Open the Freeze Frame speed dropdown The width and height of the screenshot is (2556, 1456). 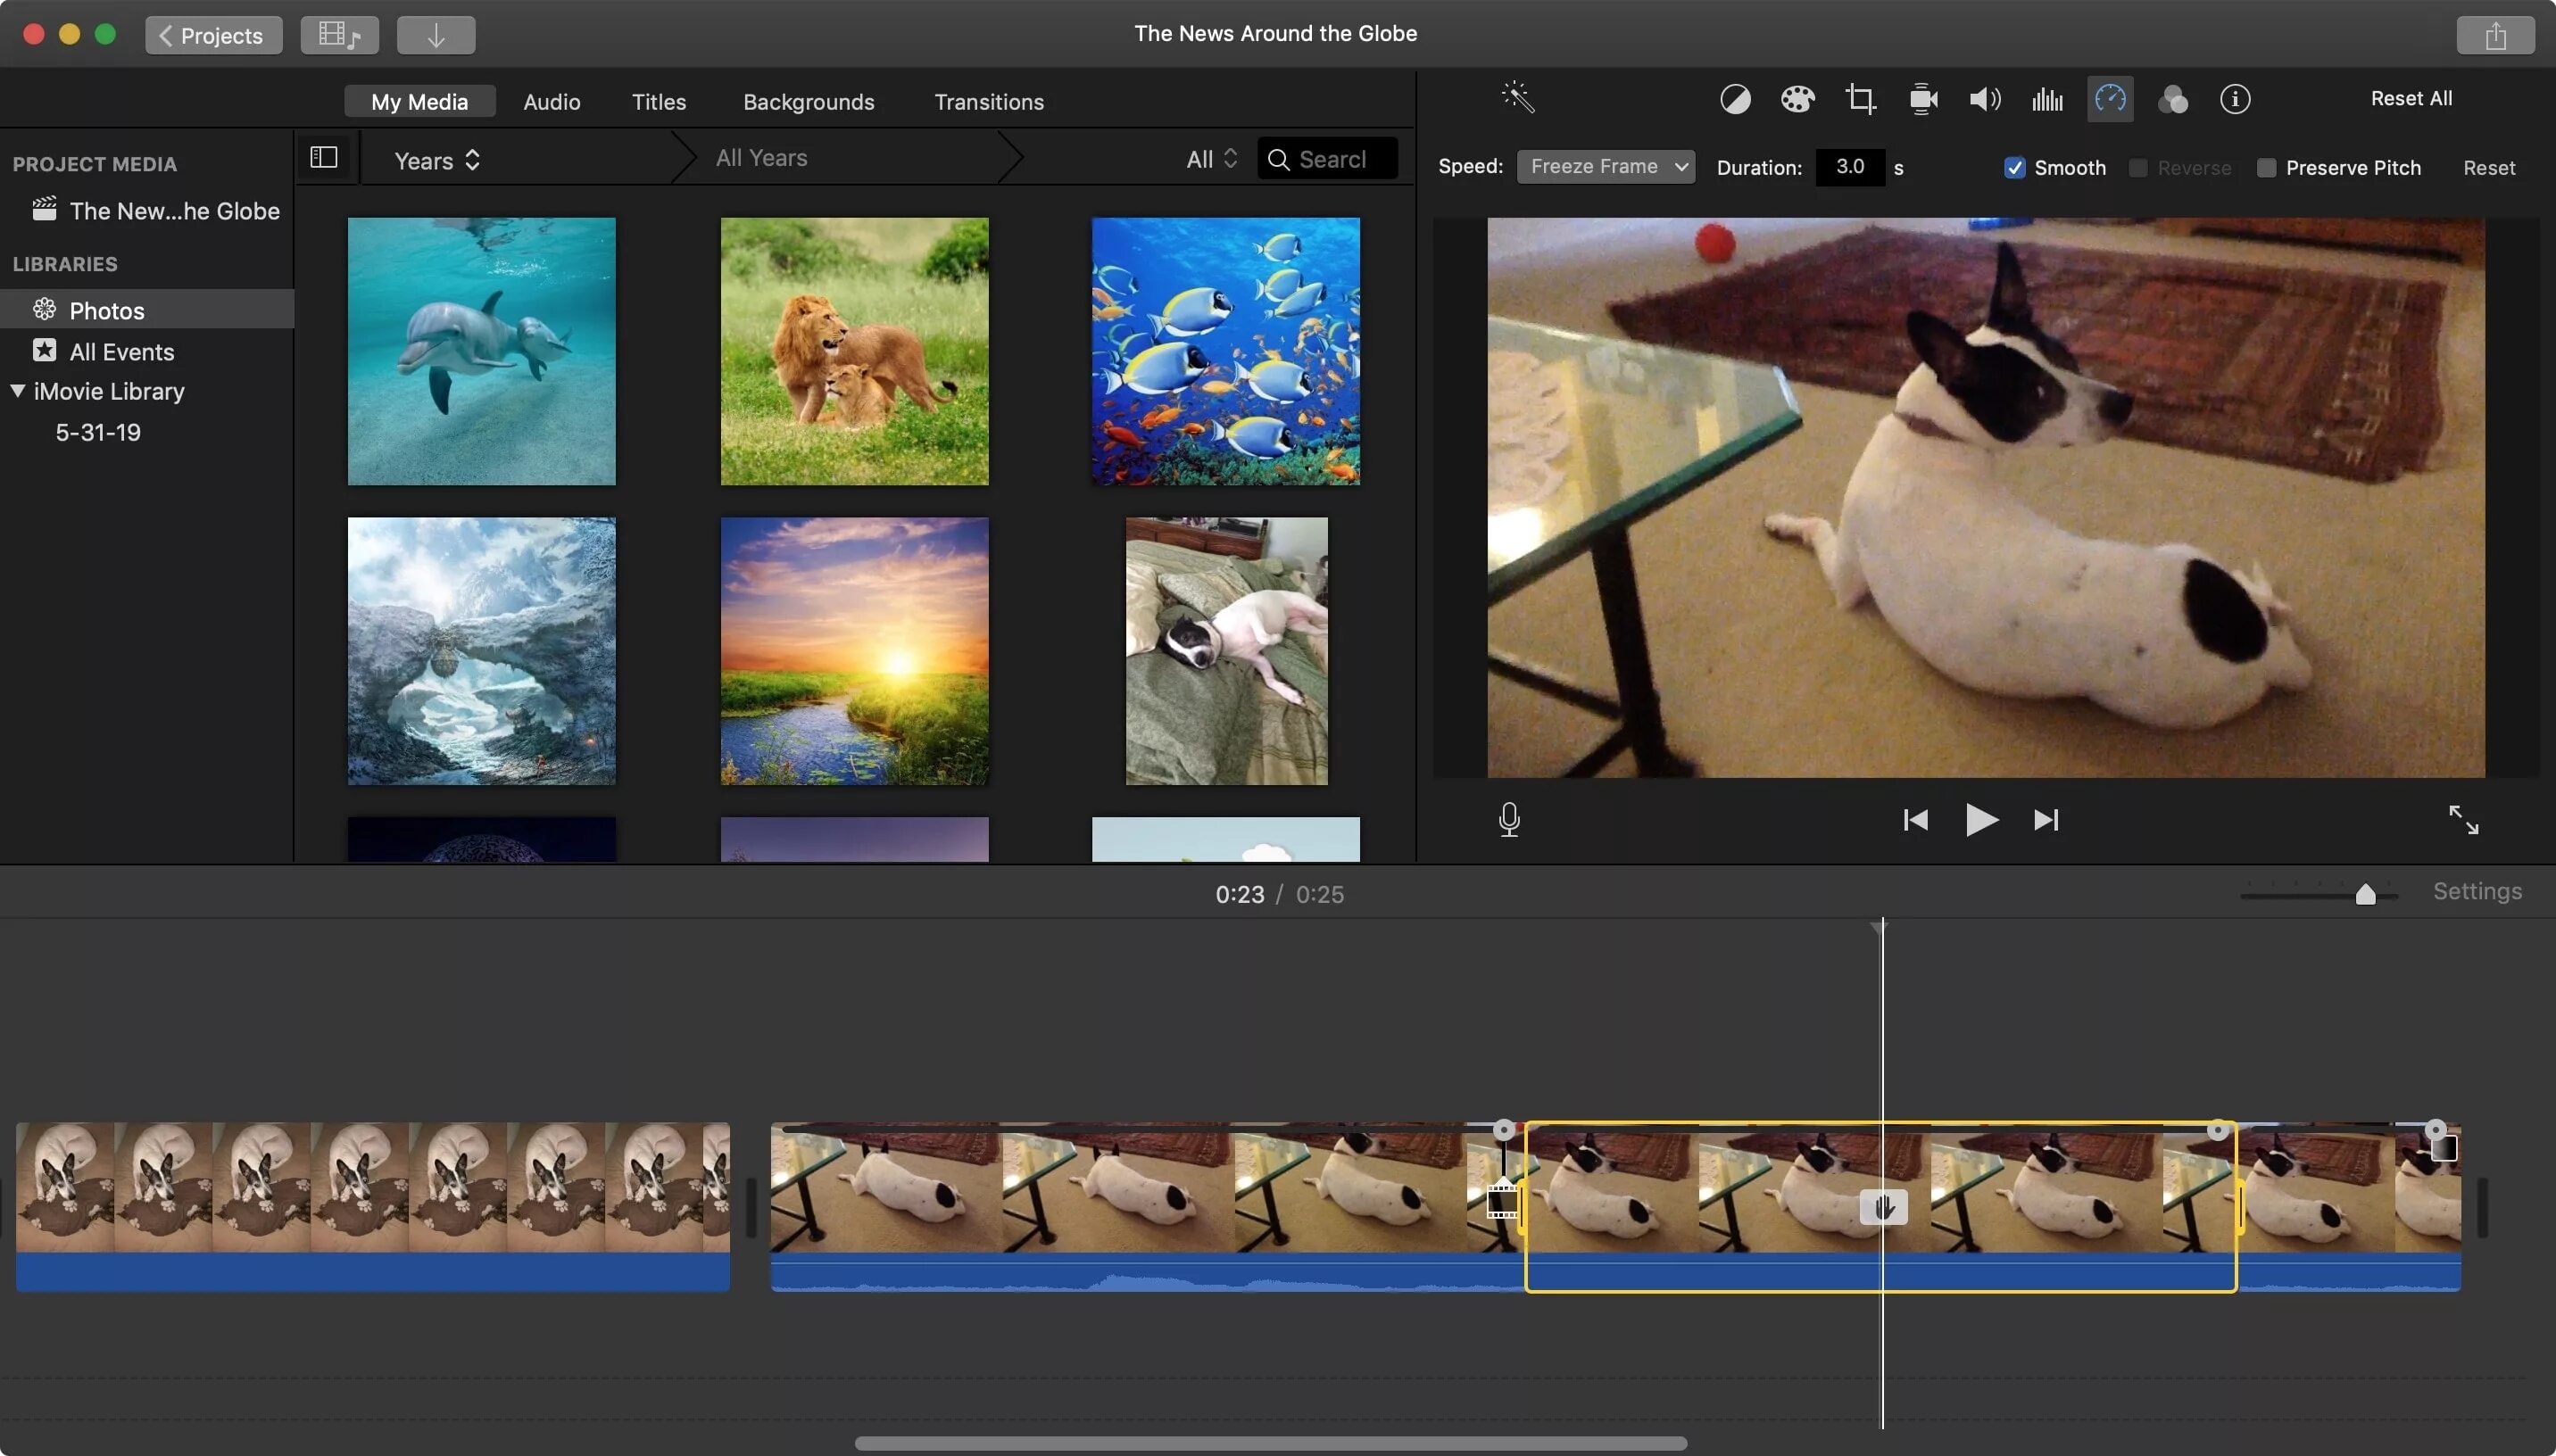click(1605, 167)
